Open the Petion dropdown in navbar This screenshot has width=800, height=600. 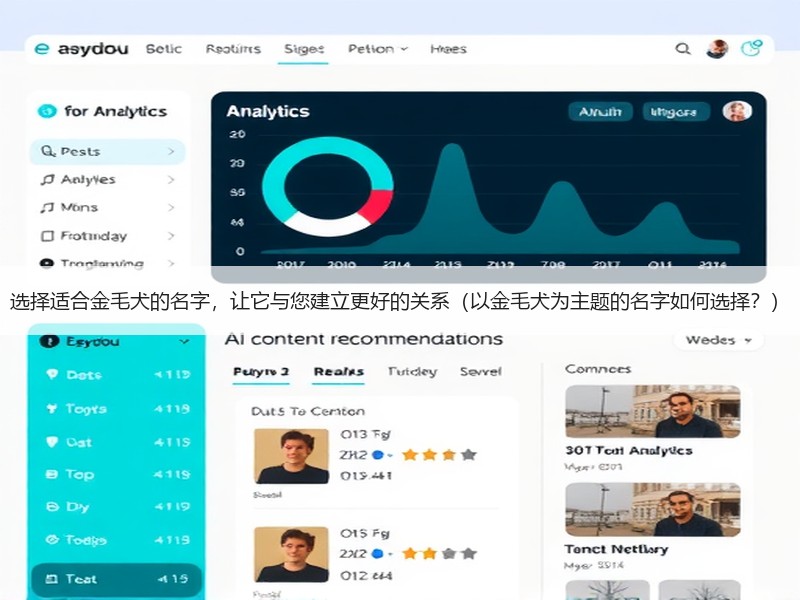point(378,49)
